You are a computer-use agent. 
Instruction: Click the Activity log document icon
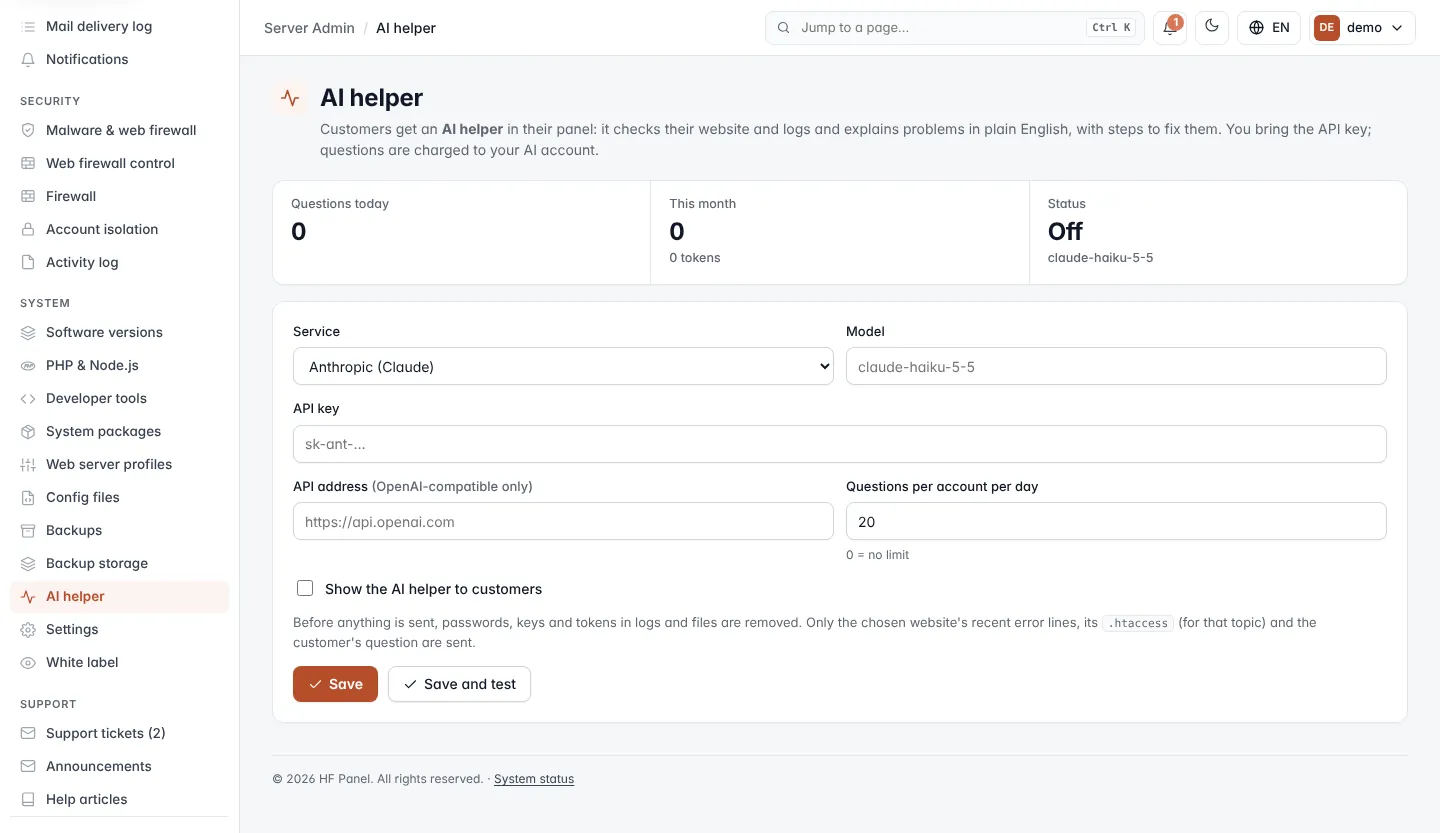pyautogui.click(x=28, y=262)
